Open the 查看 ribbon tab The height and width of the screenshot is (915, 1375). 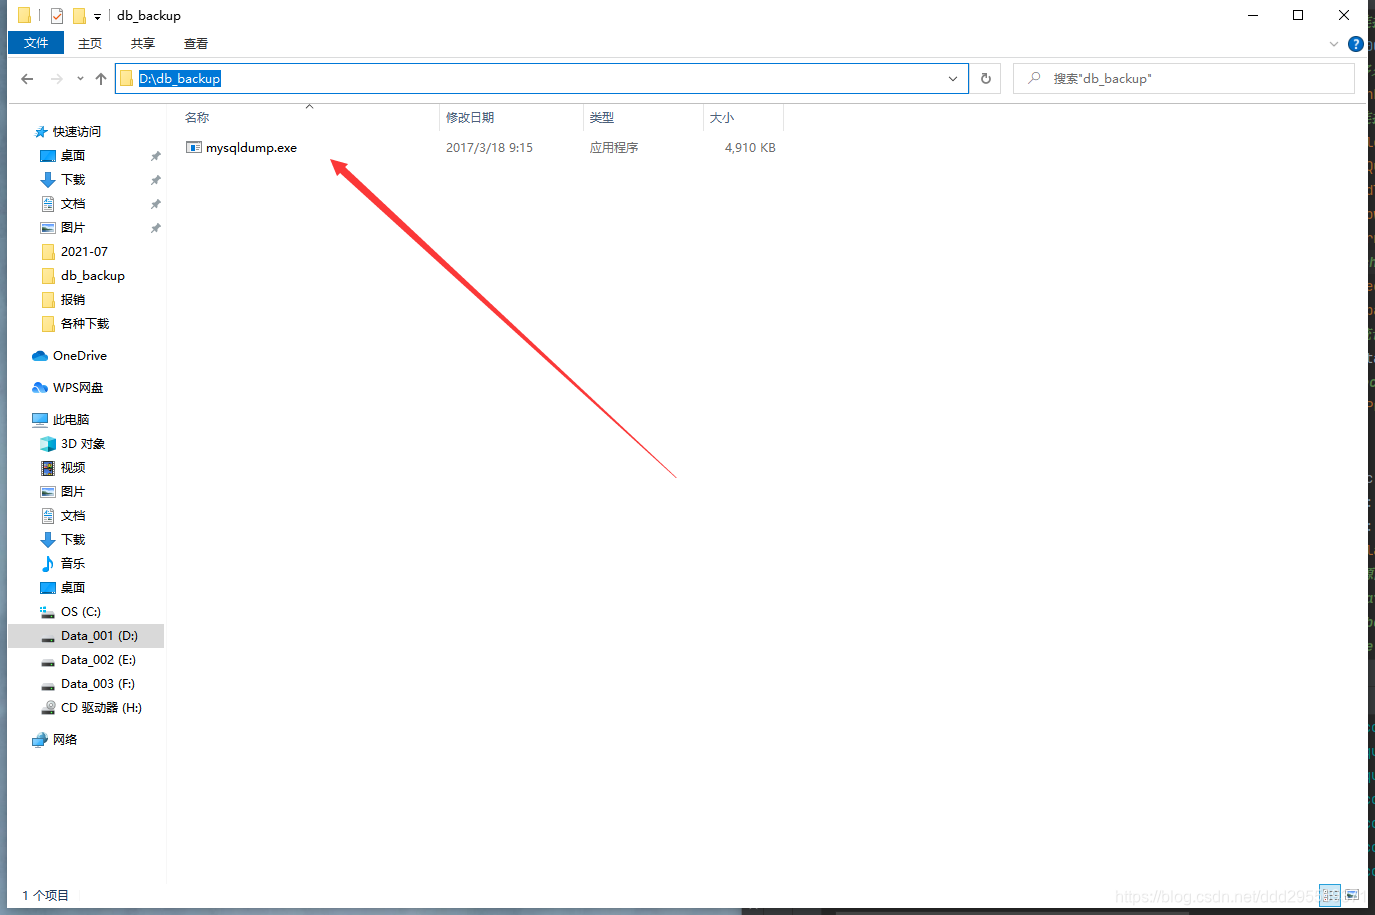point(196,43)
